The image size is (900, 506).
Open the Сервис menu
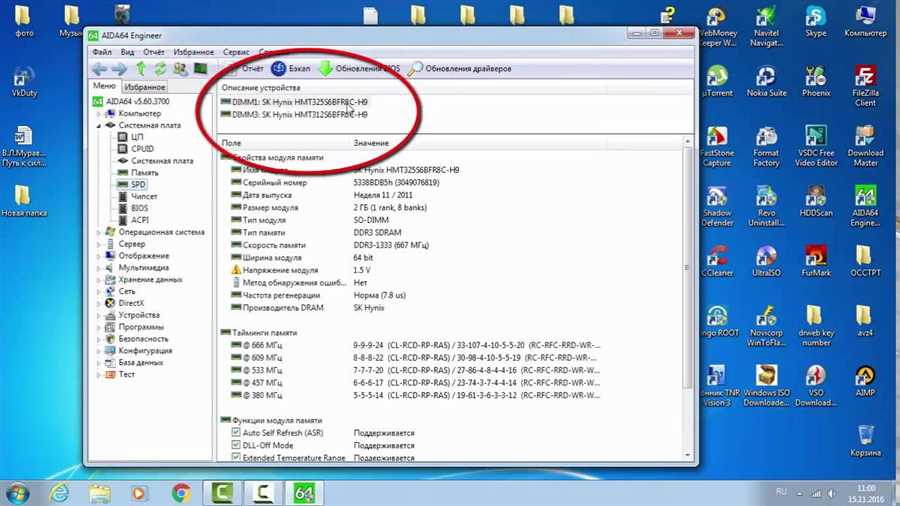[236, 52]
